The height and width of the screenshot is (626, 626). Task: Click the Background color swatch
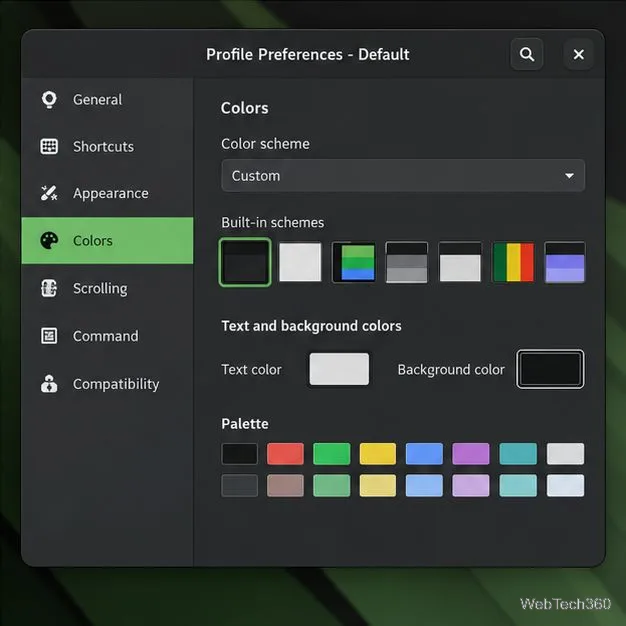551,369
